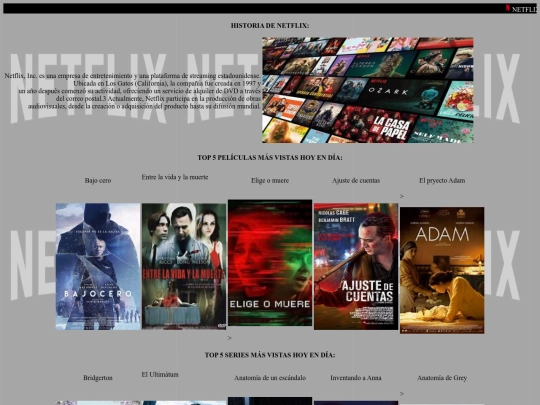Viewport: 540px width, 405px height.
Task: Click the 'Inventando a Anna' series title
Action: click(x=356, y=378)
